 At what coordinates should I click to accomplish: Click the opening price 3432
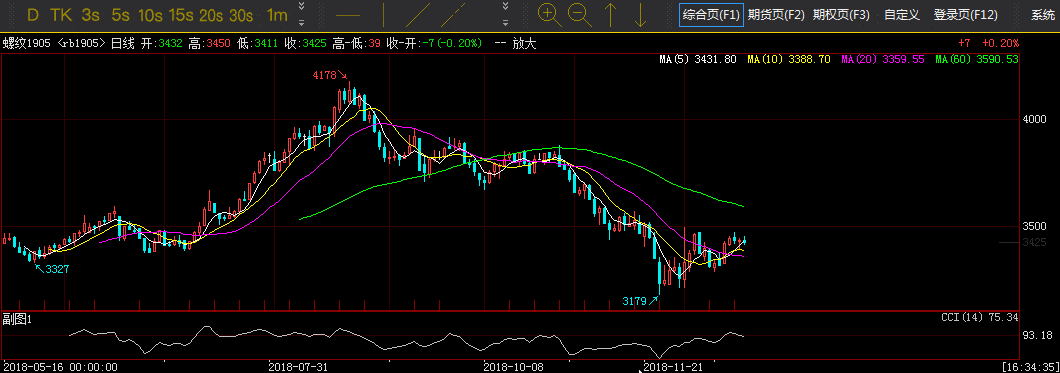[170, 43]
